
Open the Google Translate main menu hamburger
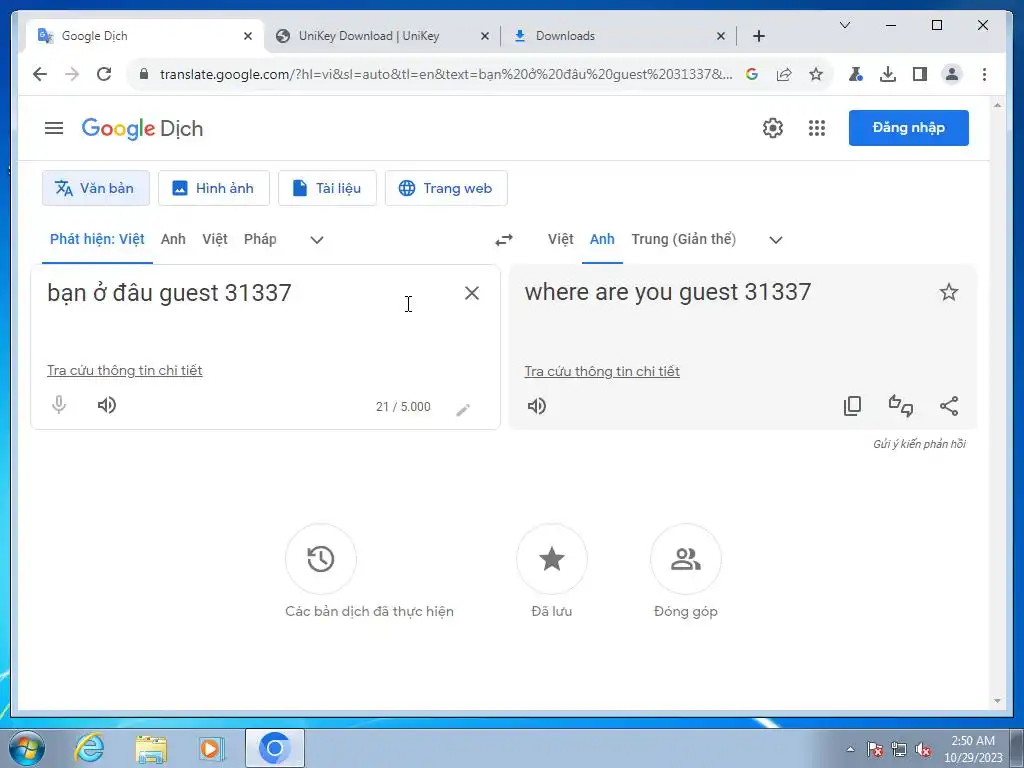(54, 128)
